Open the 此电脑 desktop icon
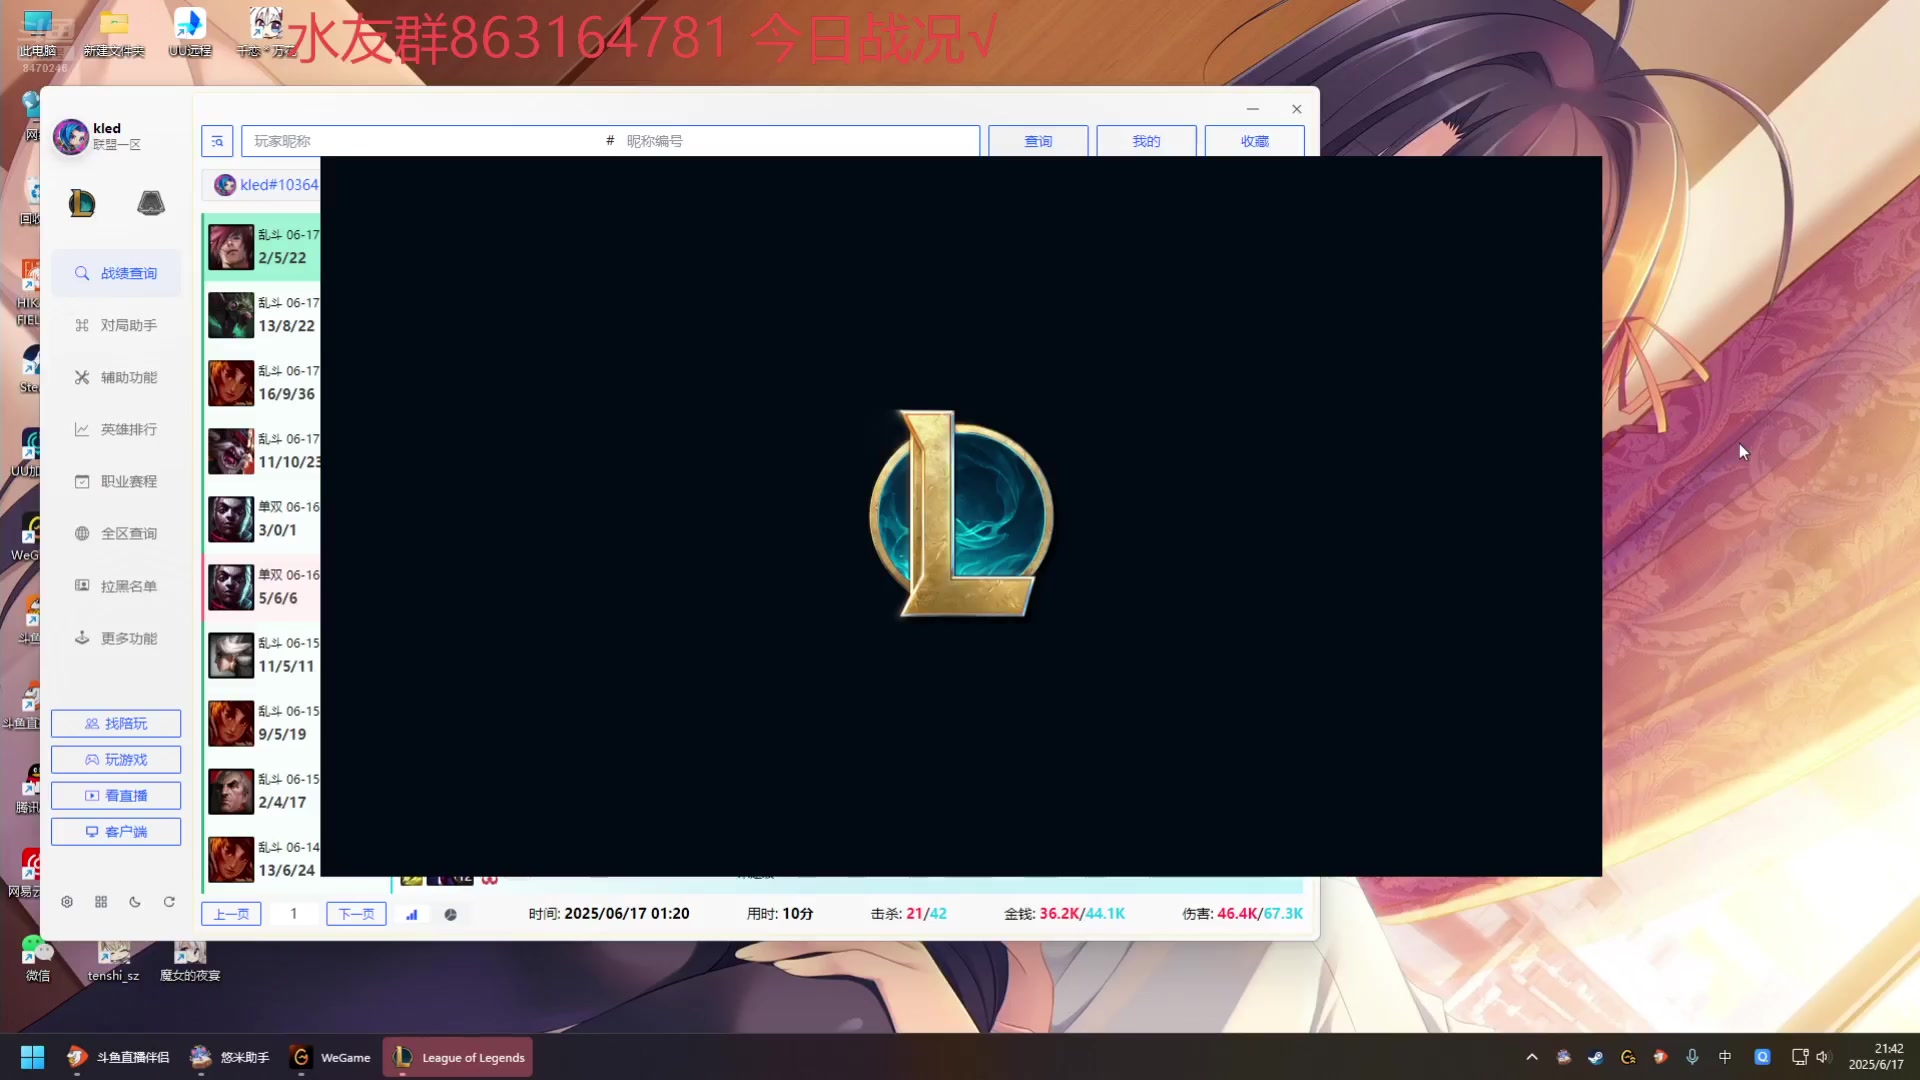This screenshot has width=1920, height=1080. tap(38, 32)
